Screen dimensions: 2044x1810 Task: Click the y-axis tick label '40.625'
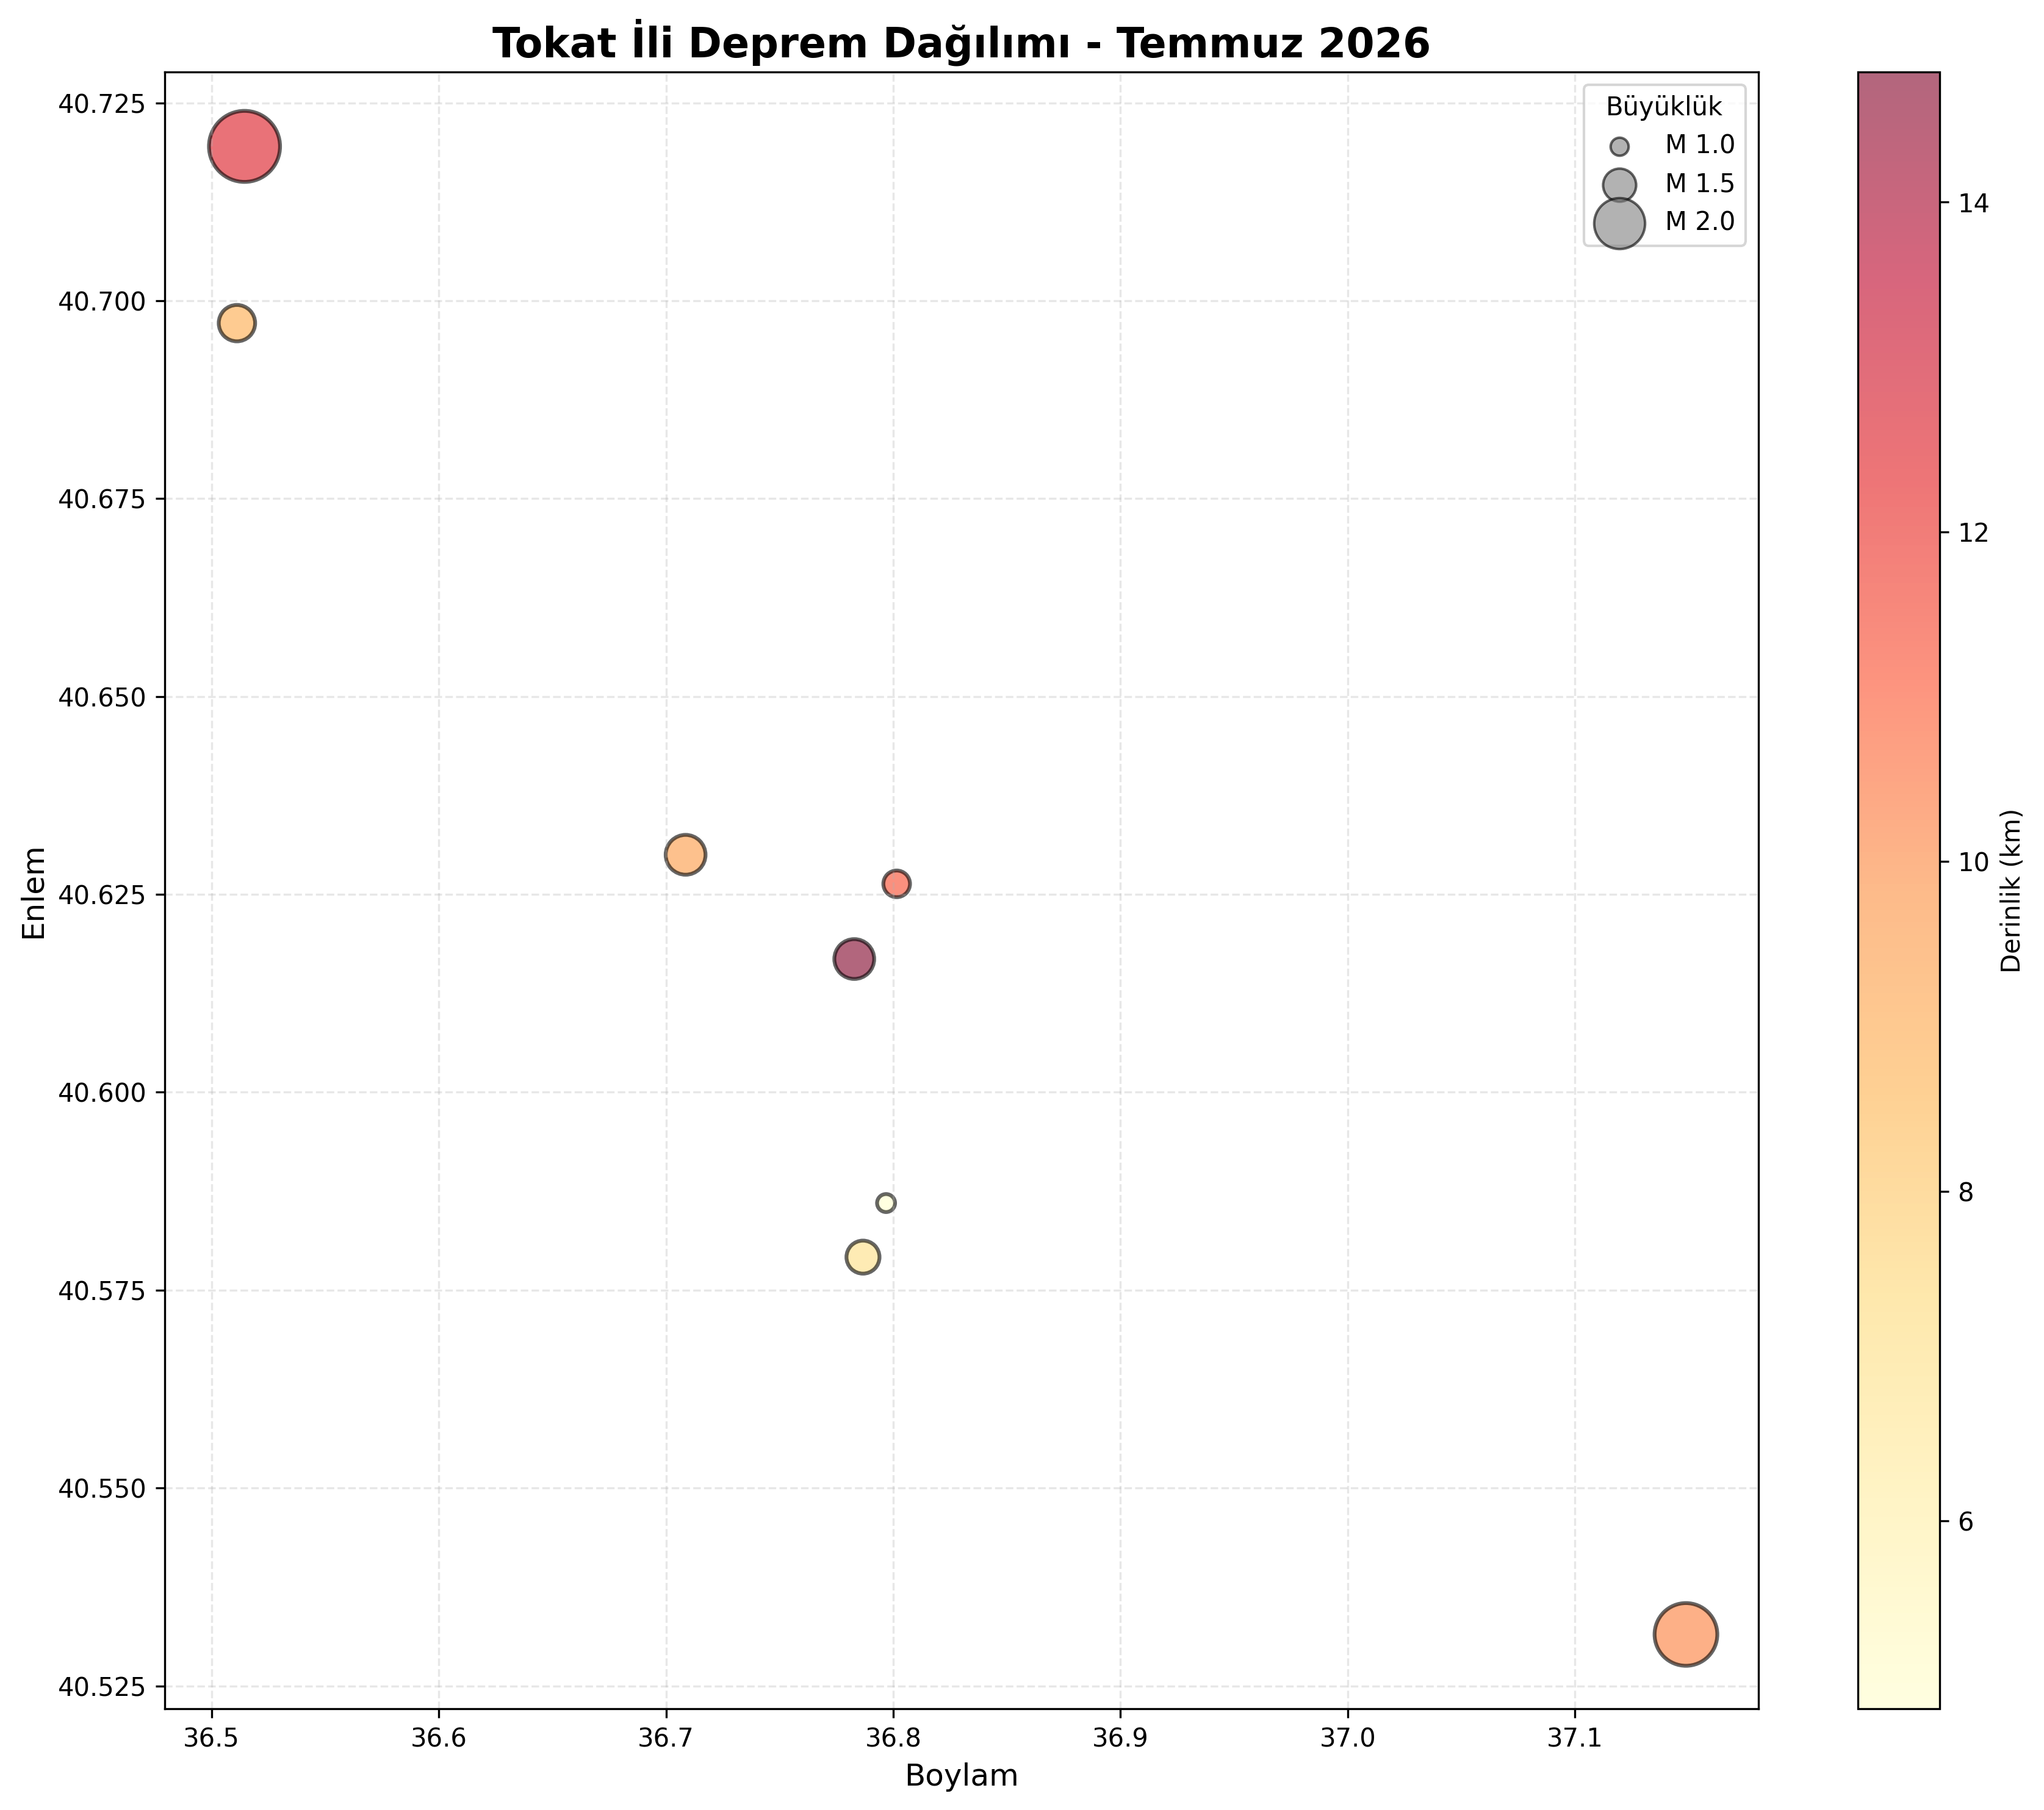coord(101,895)
